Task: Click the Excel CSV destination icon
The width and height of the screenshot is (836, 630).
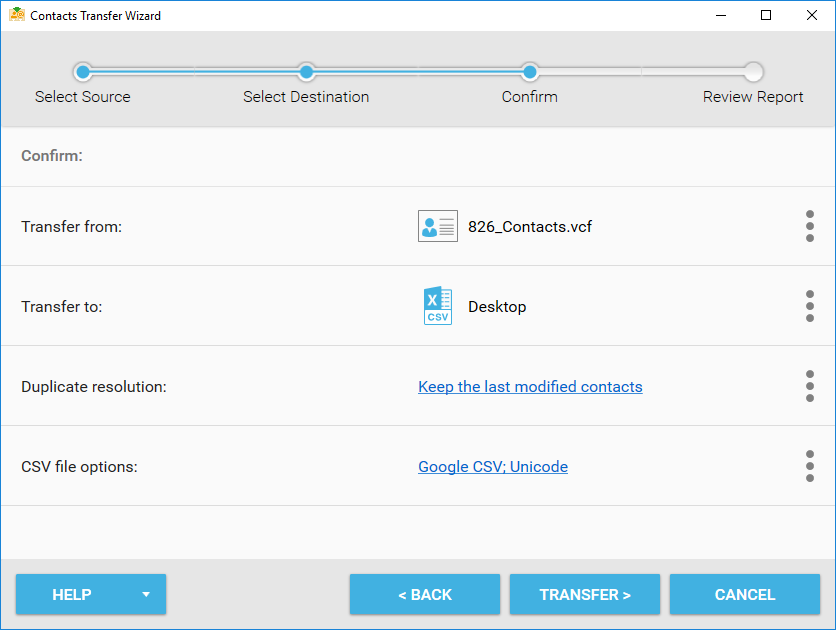Action: [x=437, y=306]
